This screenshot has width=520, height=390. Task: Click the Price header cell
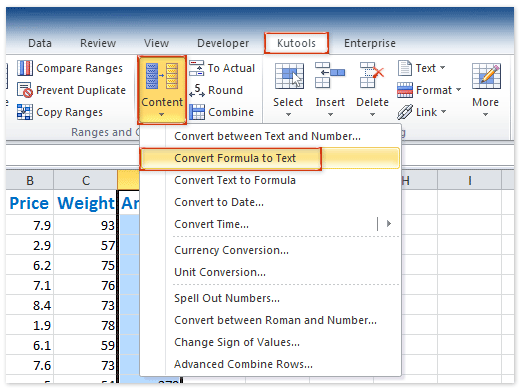click(29, 203)
